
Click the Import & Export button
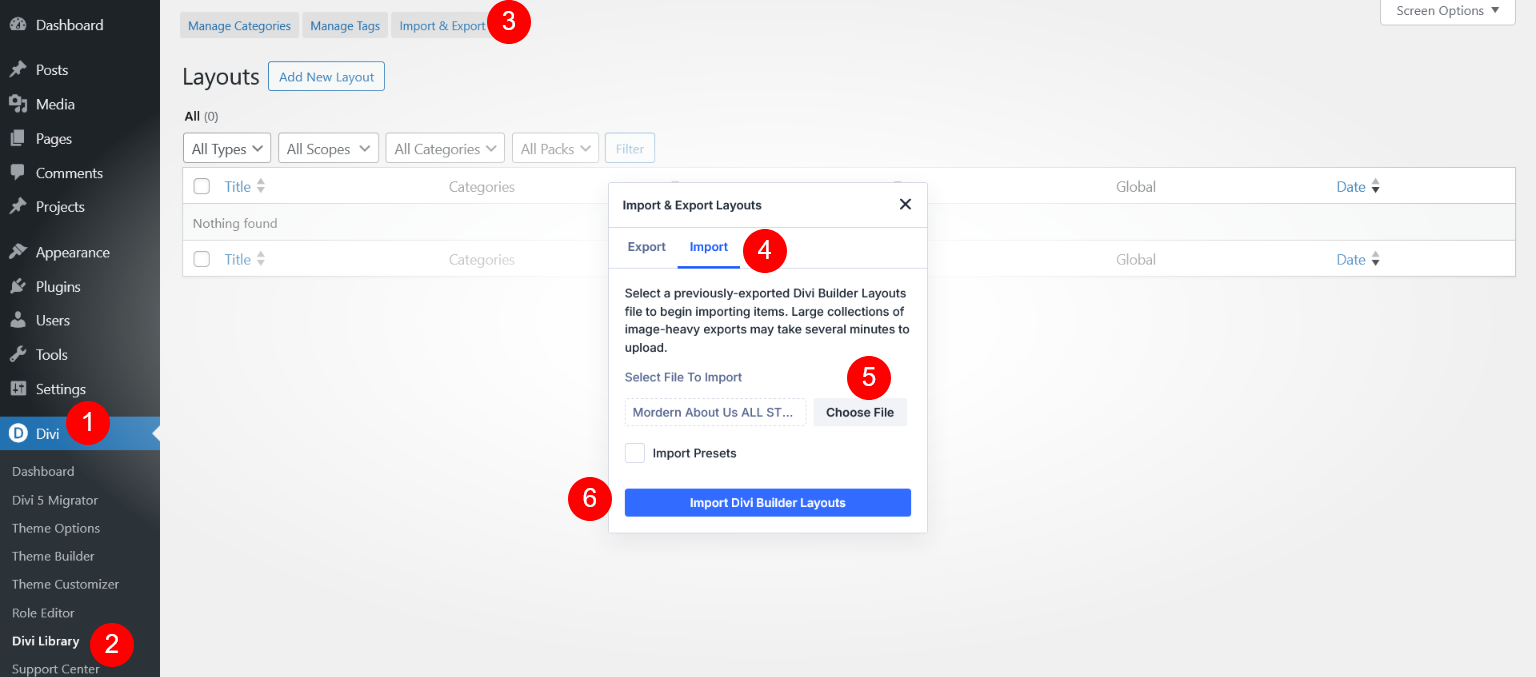tap(442, 26)
